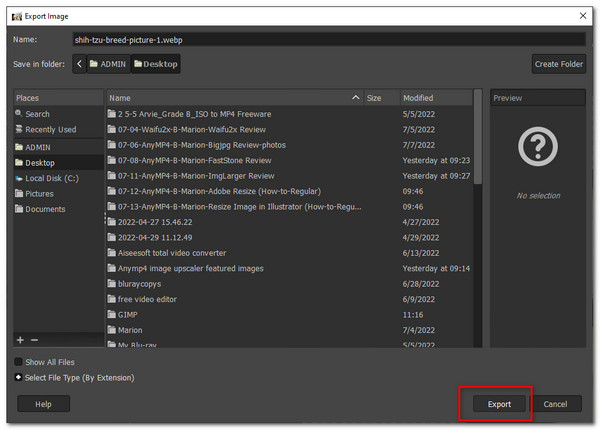Open the Documents folder in Places
The image size is (600, 430).
coord(45,210)
